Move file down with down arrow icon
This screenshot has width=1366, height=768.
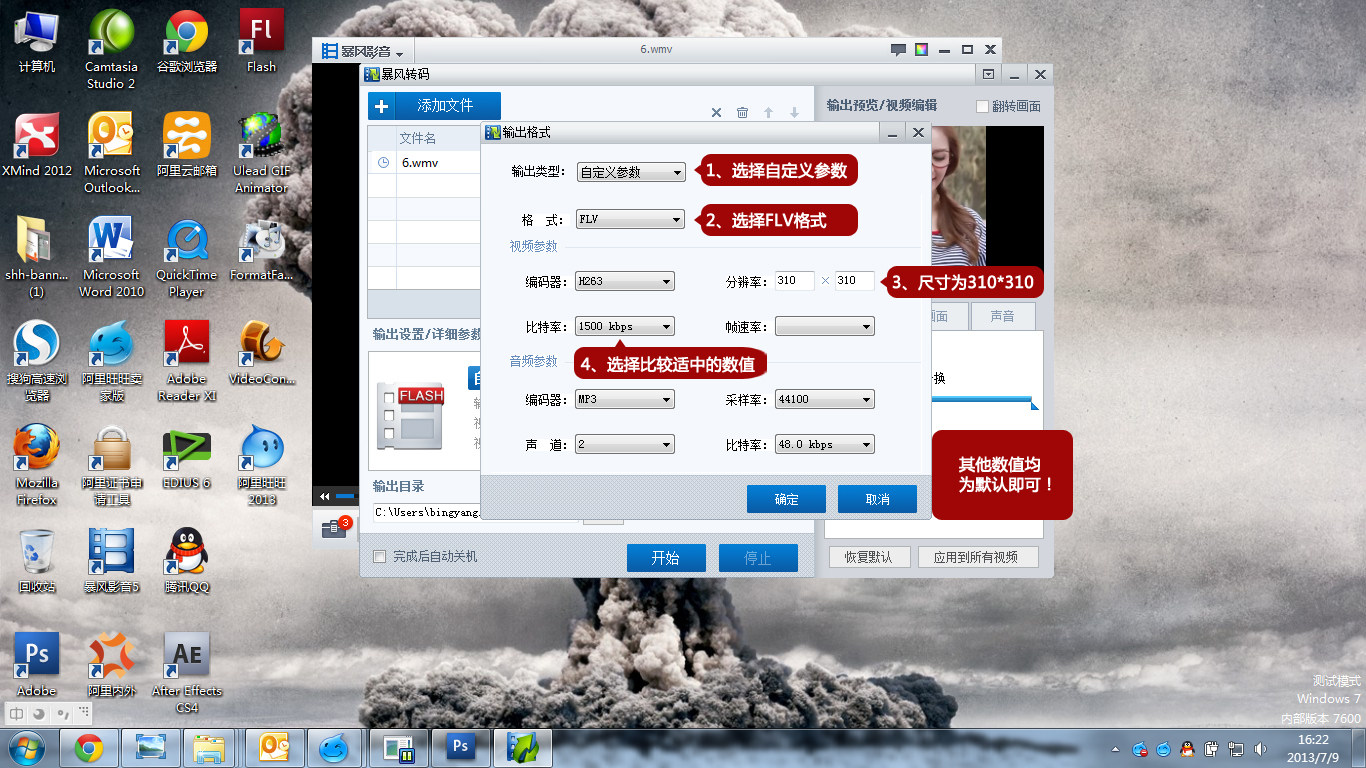coord(794,113)
